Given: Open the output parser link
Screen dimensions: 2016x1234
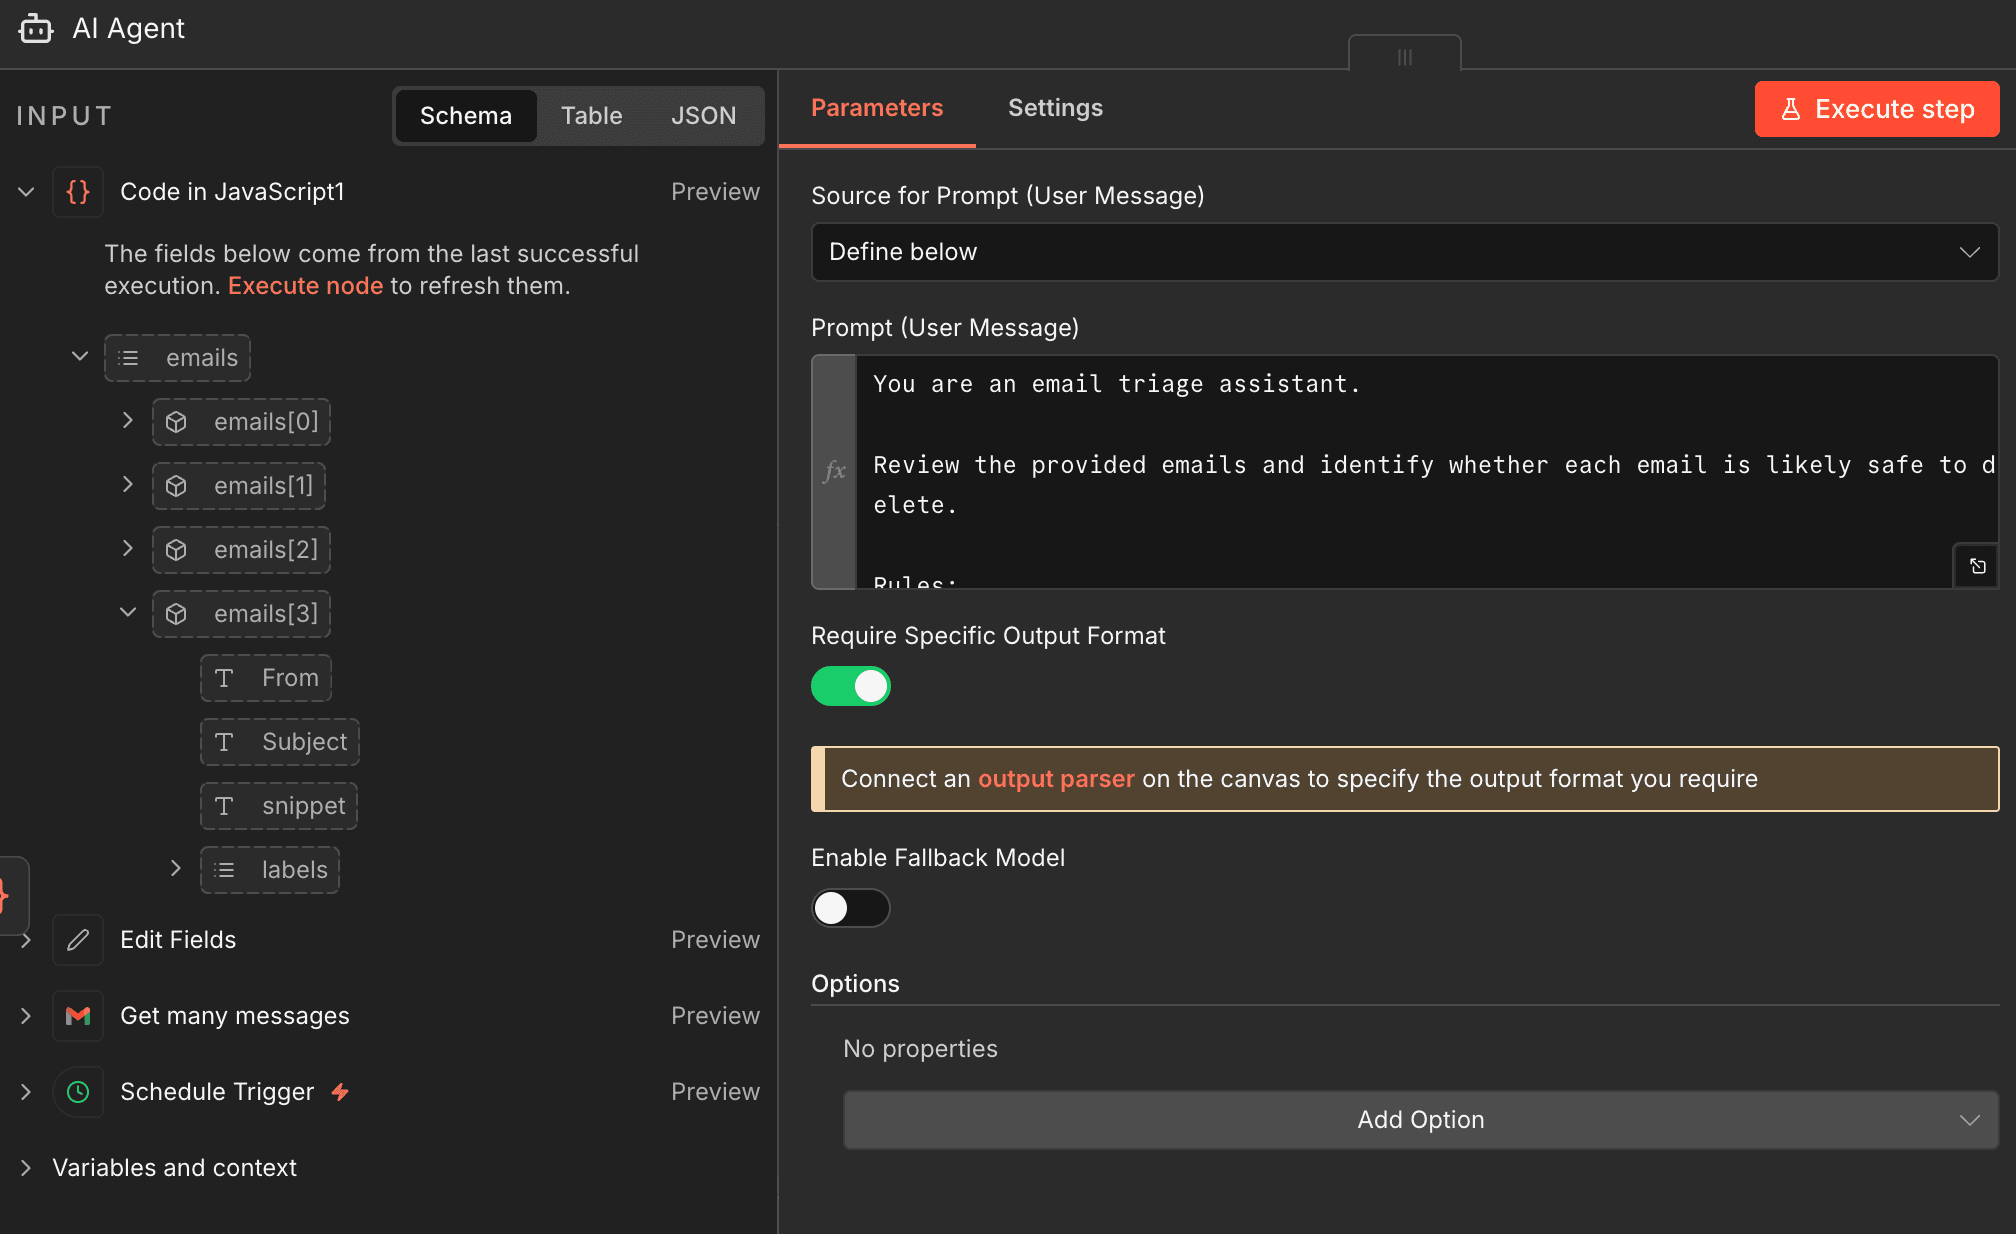Looking at the screenshot, I should [1055, 779].
